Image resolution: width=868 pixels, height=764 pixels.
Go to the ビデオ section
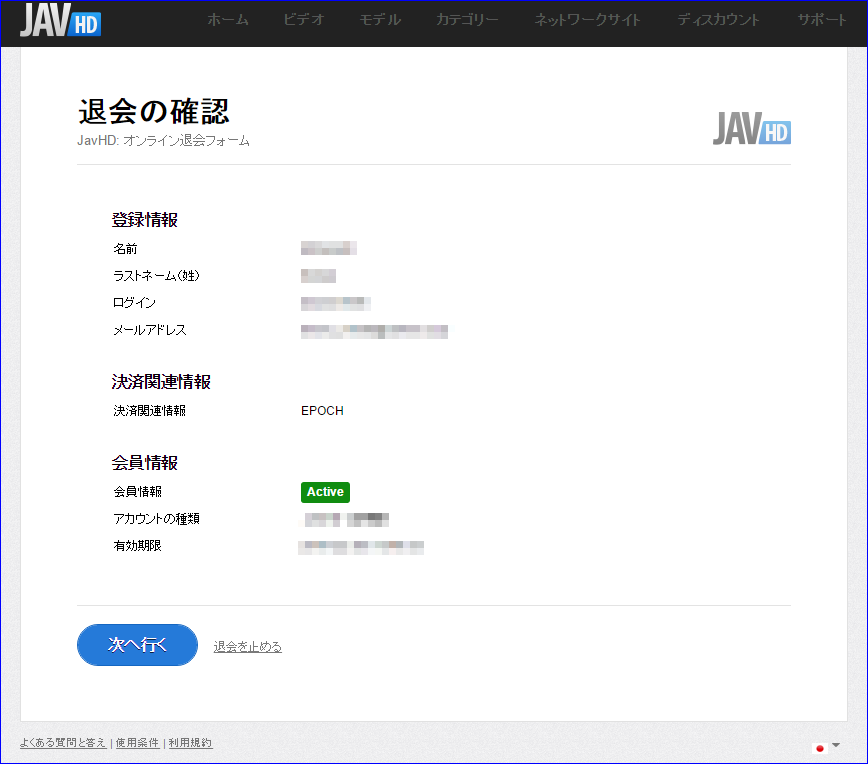point(304,20)
